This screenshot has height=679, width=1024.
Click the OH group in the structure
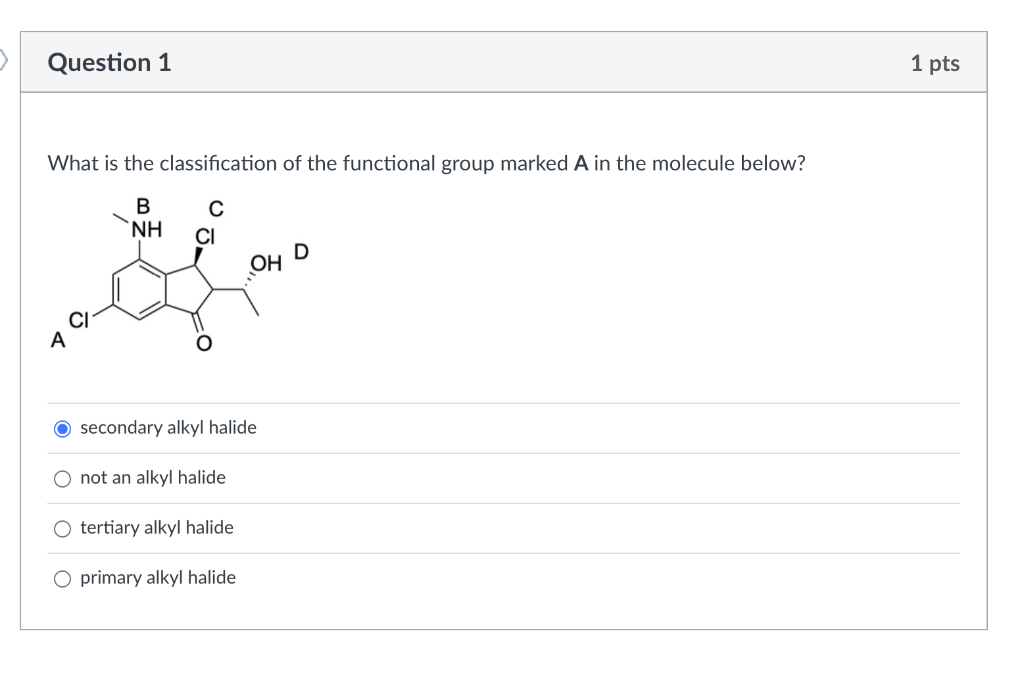265,262
